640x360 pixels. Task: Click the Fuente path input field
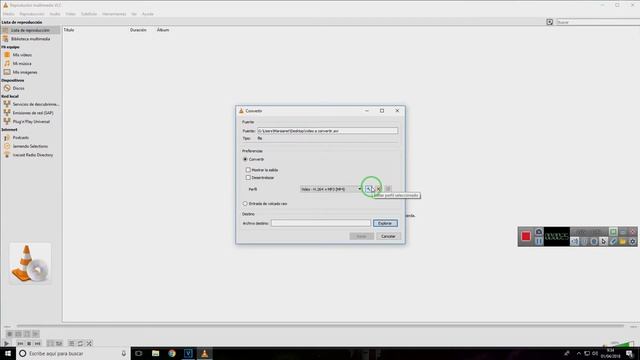click(x=327, y=131)
